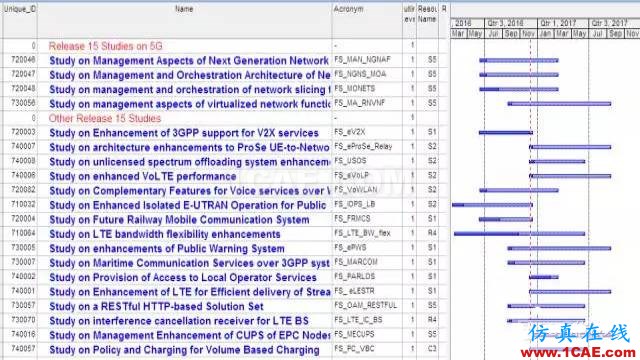Image resolution: width=640 pixels, height=360 pixels.
Task: Open 'Study on enhanced VoLTE performance'
Action: click(143, 176)
